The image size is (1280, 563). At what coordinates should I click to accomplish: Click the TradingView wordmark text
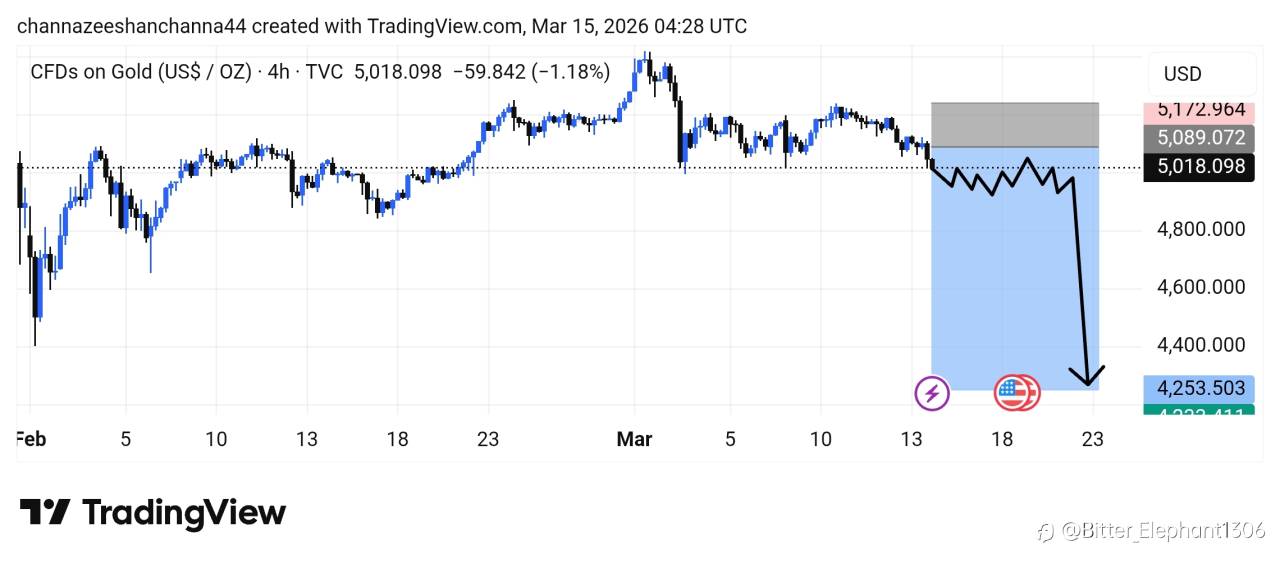coord(184,513)
